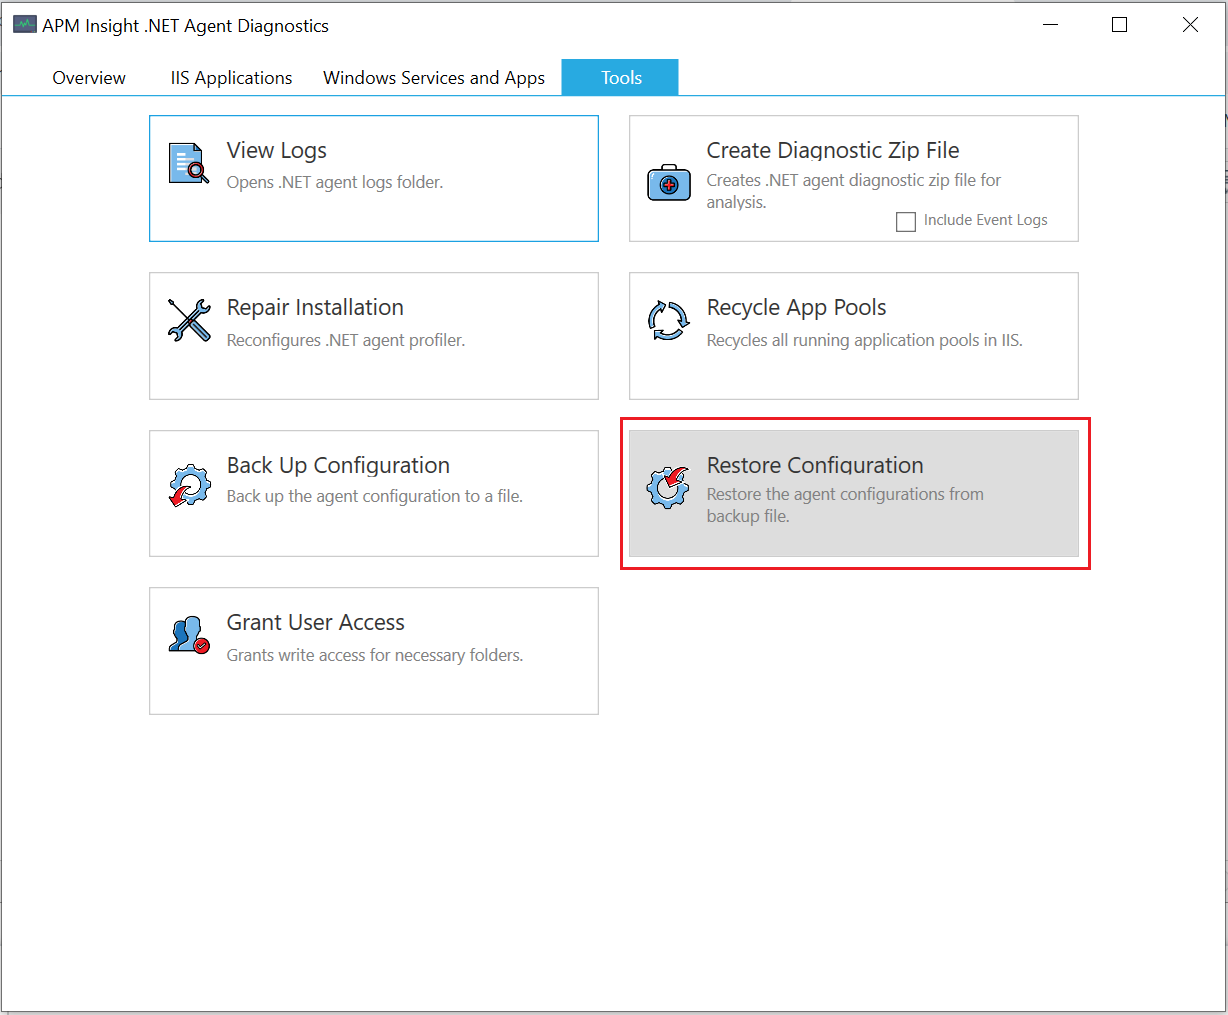1228x1015 pixels.
Task: Select the wrench and screwdriver Repair Installation icon
Action: [188, 320]
